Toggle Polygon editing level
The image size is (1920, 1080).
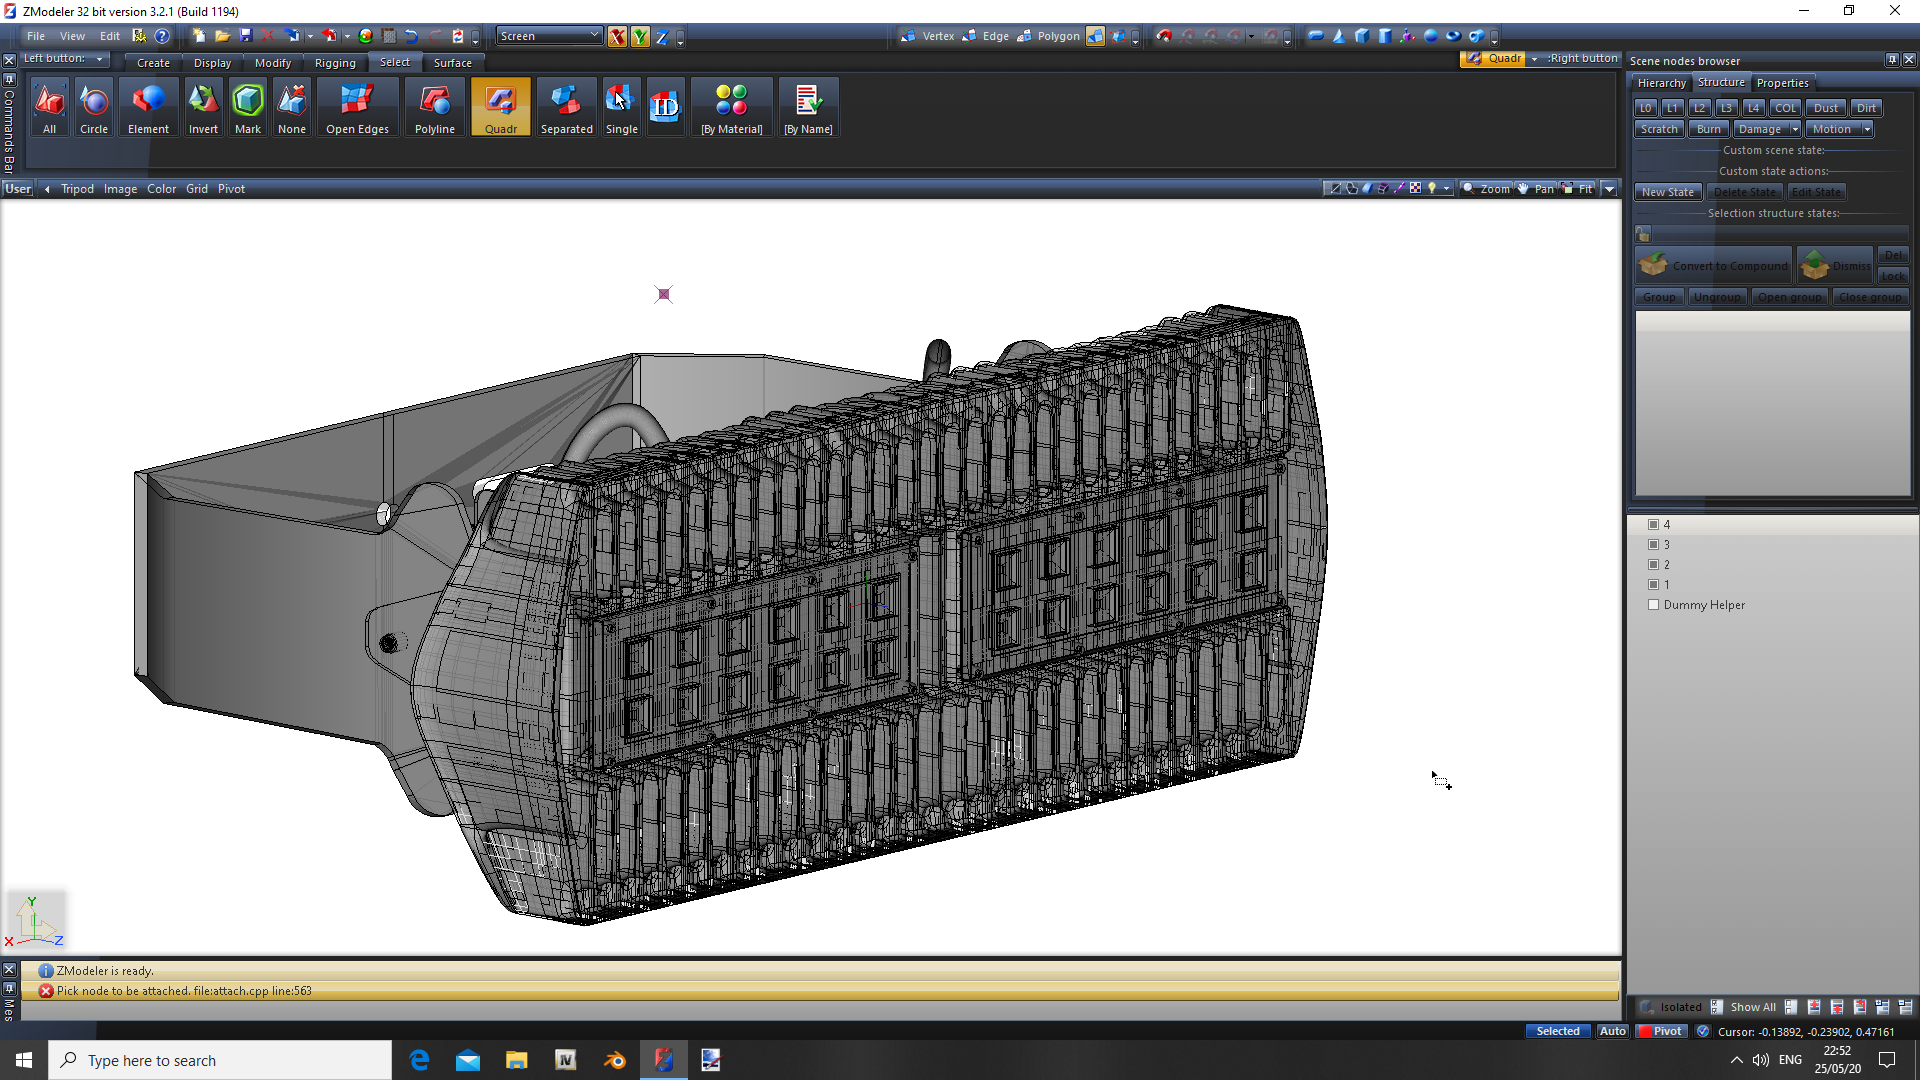[x=1049, y=36]
